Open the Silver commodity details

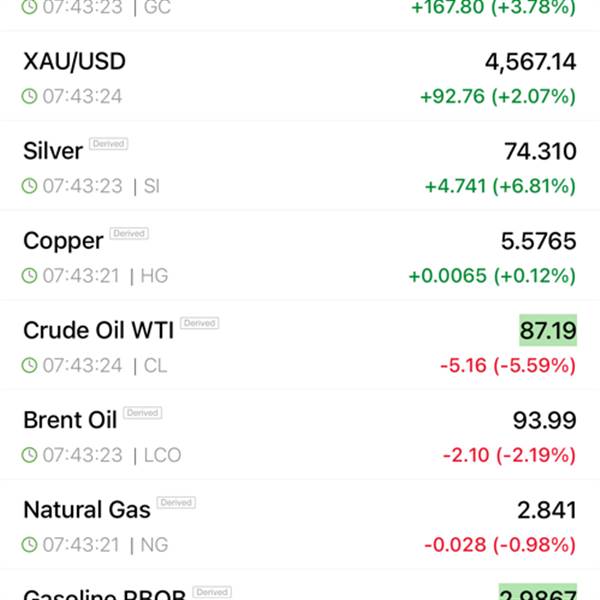pos(53,151)
